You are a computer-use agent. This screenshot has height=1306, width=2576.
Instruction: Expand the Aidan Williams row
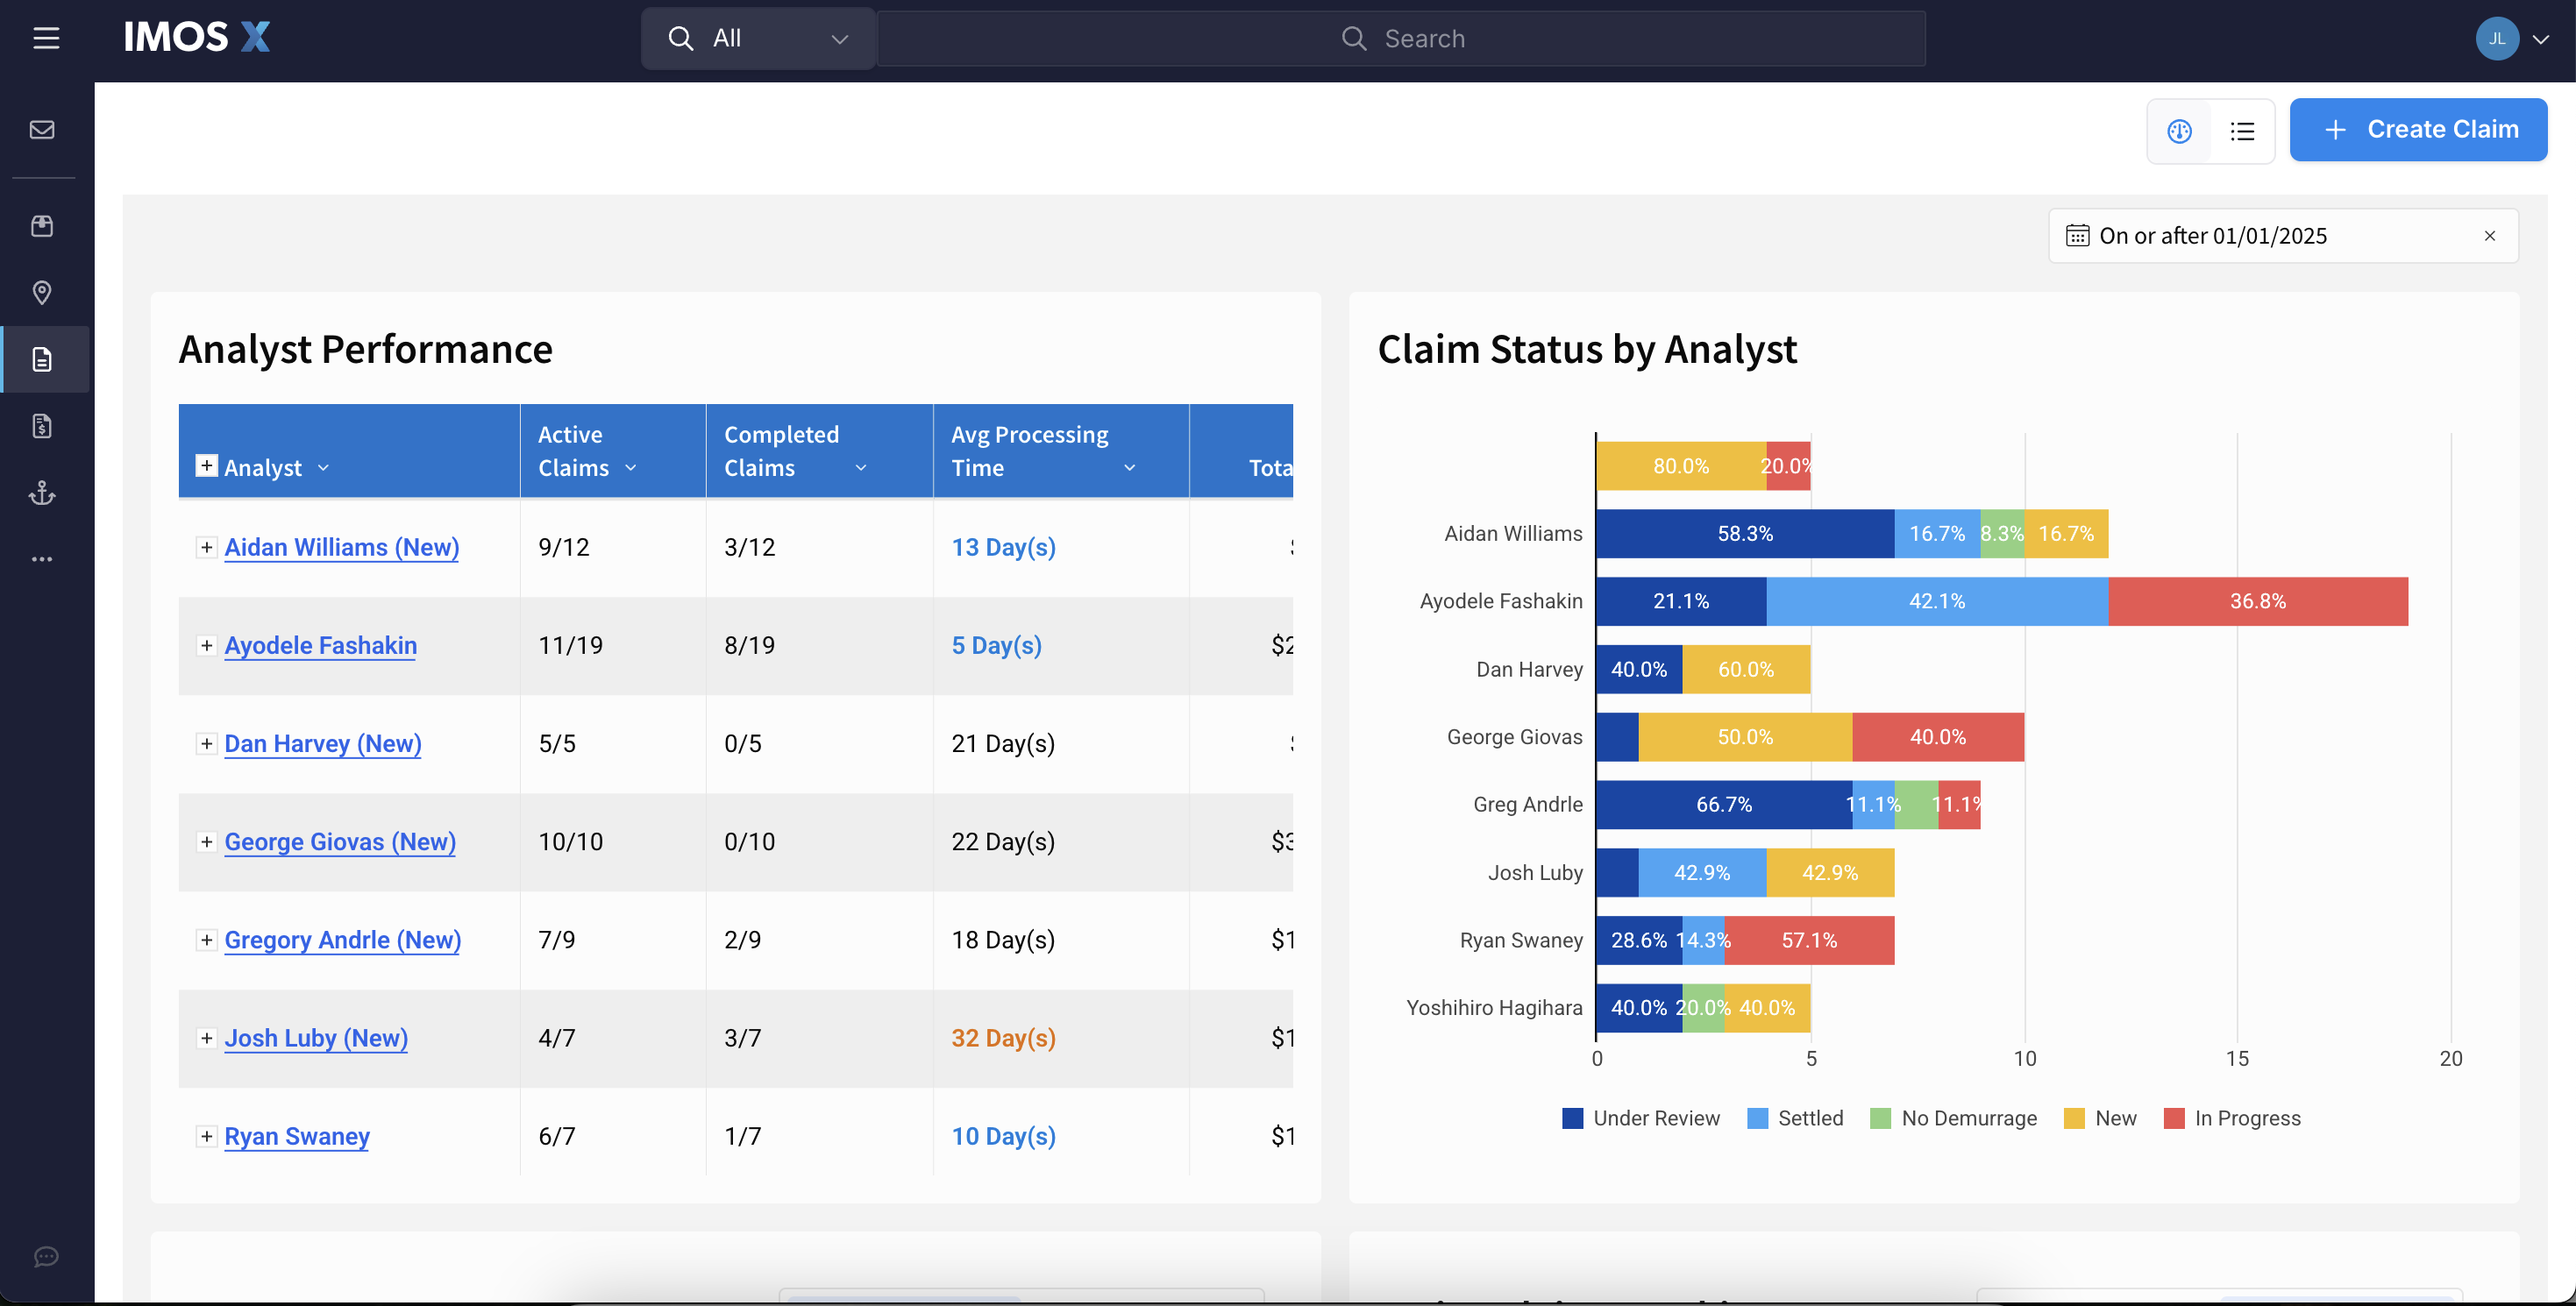[207, 547]
